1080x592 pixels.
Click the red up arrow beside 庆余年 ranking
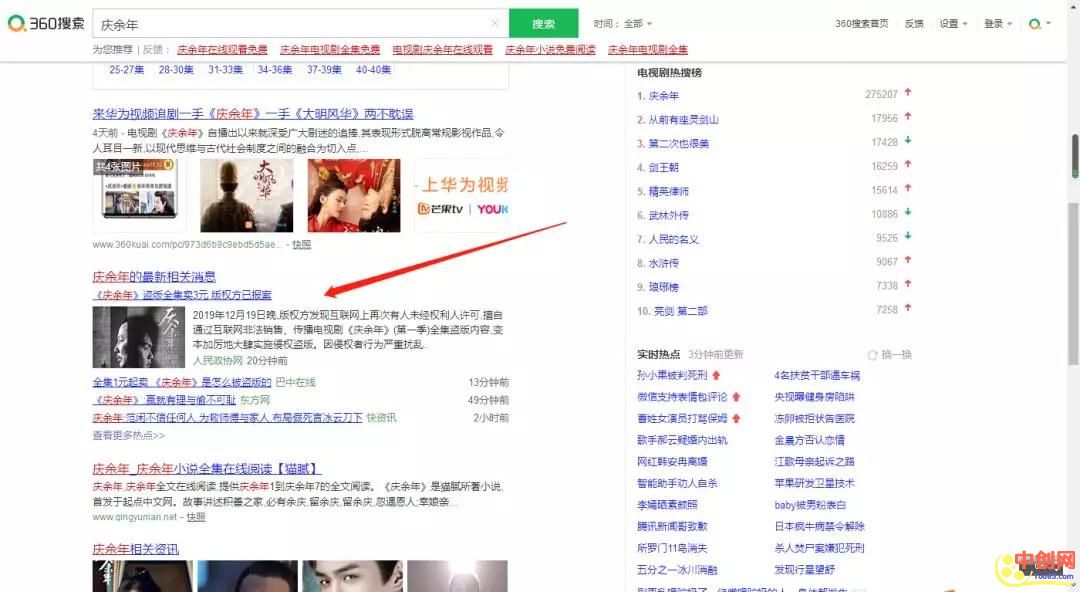click(x=907, y=95)
